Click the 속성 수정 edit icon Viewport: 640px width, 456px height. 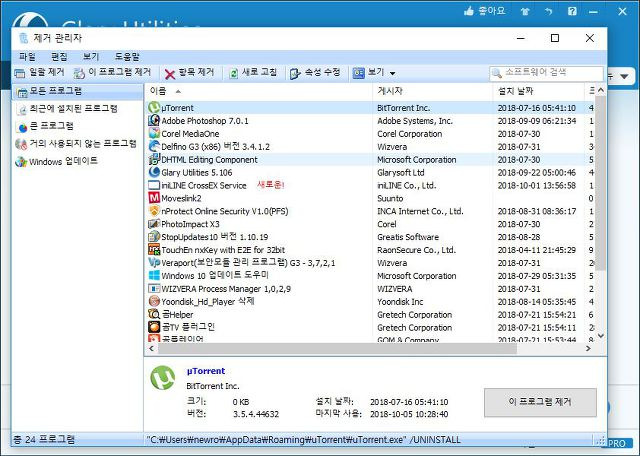click(x=295, y=73)
